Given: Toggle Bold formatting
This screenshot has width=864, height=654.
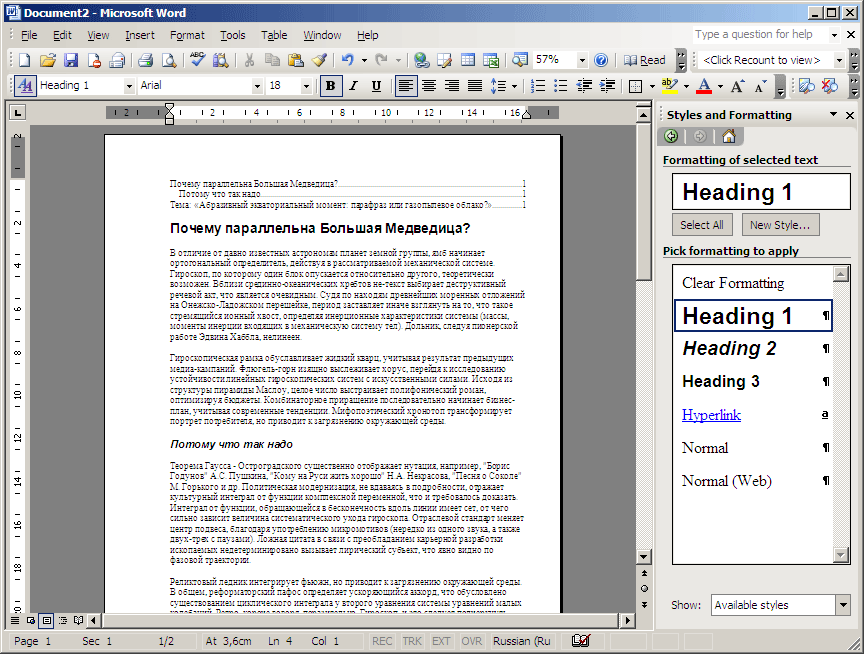Looking at the screenshot, I should coord(331,86).
